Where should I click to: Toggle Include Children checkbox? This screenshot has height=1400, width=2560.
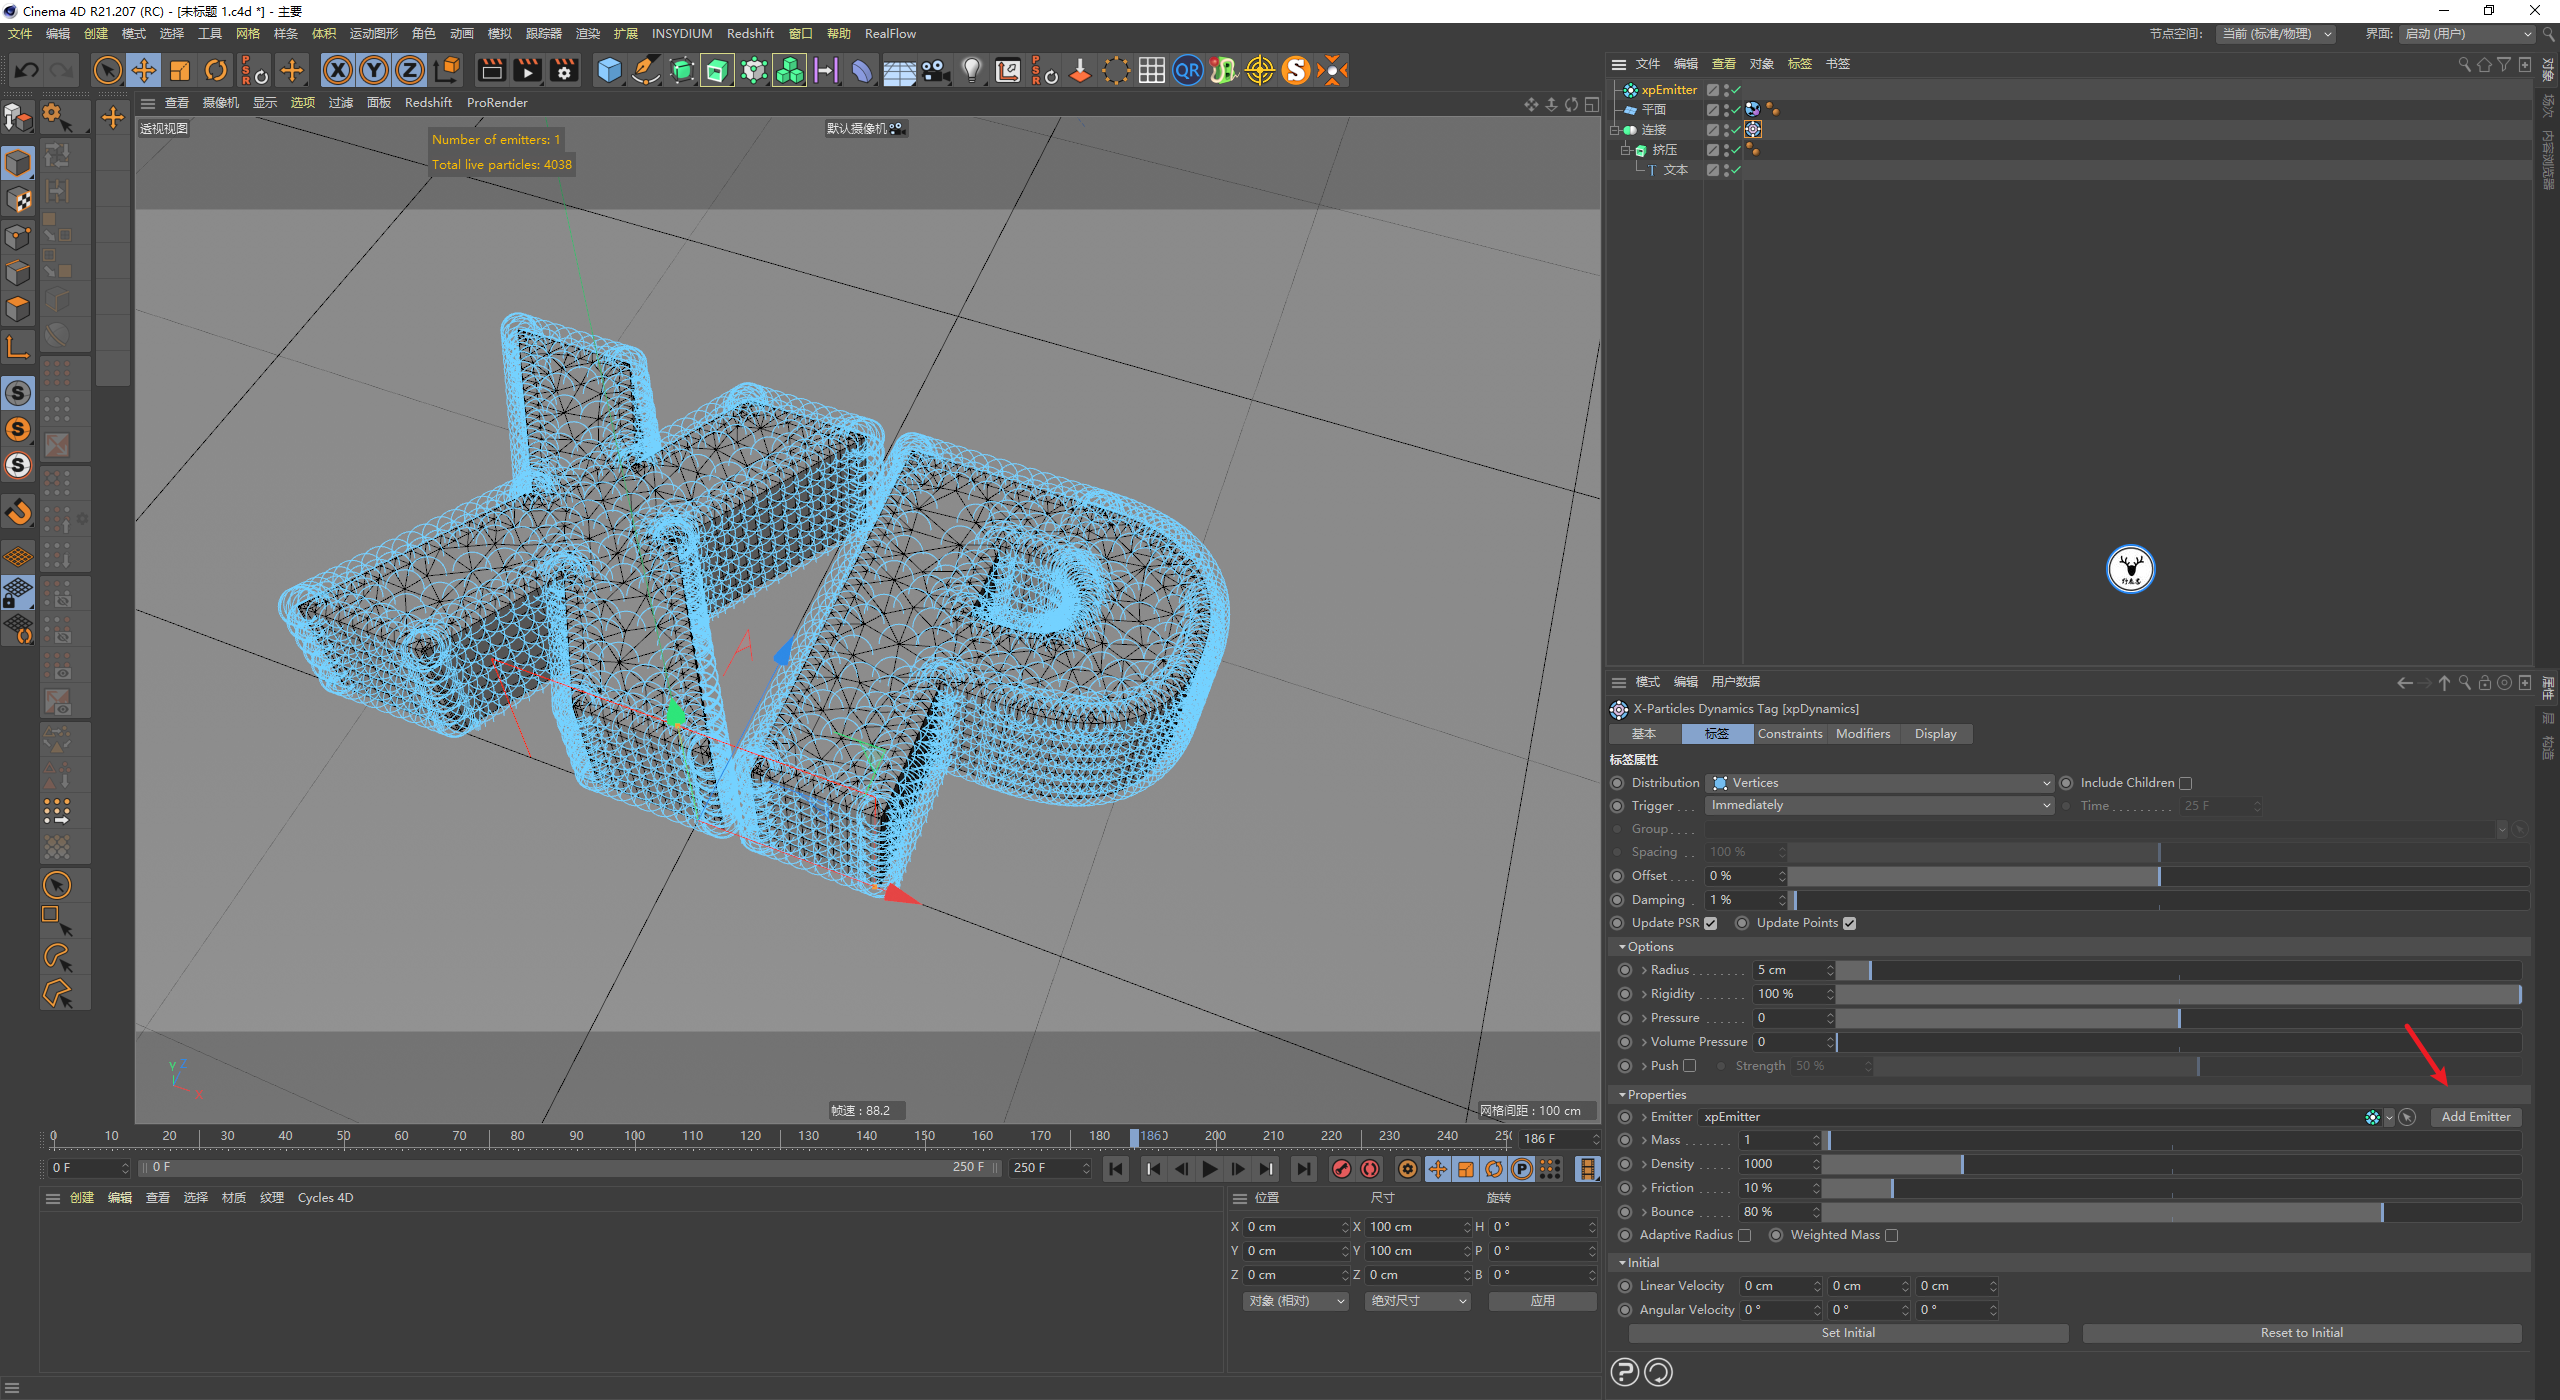(2186, 784)
